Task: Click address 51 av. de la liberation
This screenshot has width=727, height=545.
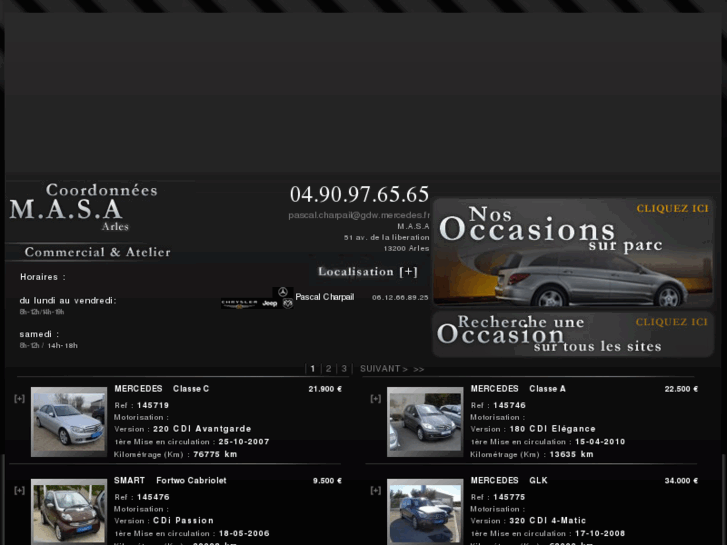Action: pos(386,237)
